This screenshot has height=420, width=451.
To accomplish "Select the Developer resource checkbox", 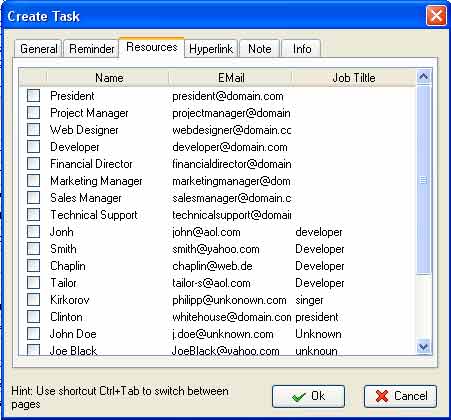I will pyautogui.click(x=33, y=146).
